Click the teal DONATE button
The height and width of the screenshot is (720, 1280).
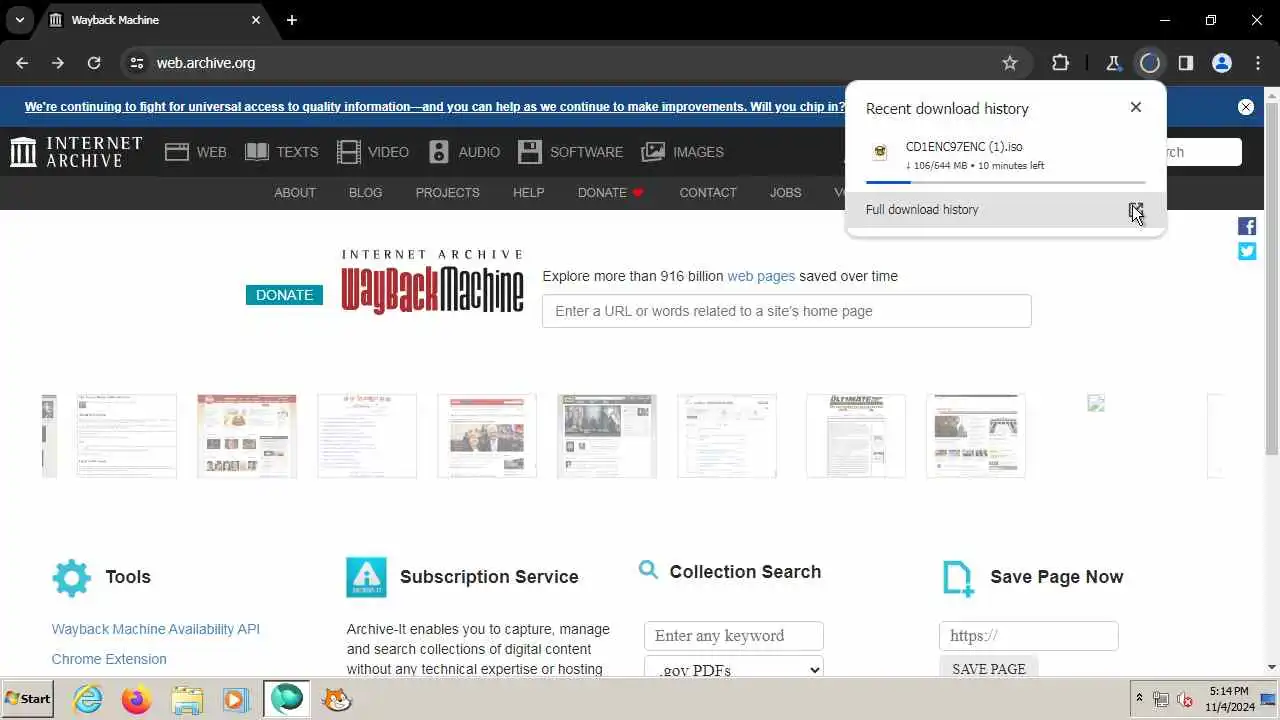(284, 295)
